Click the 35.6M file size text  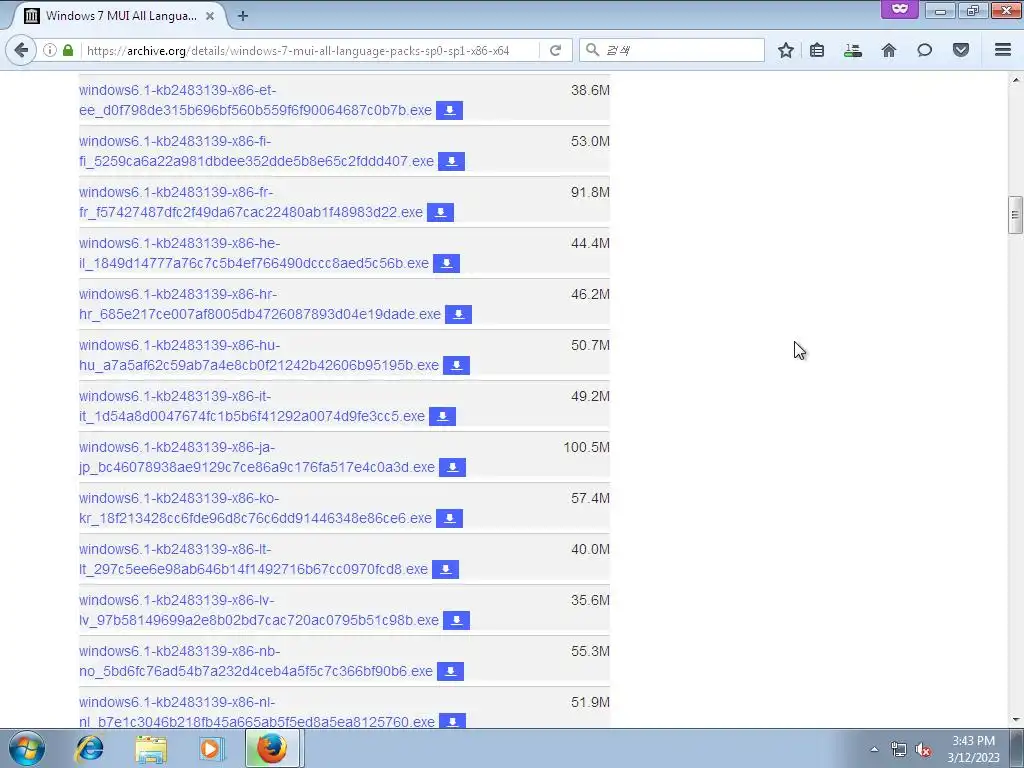590,600
